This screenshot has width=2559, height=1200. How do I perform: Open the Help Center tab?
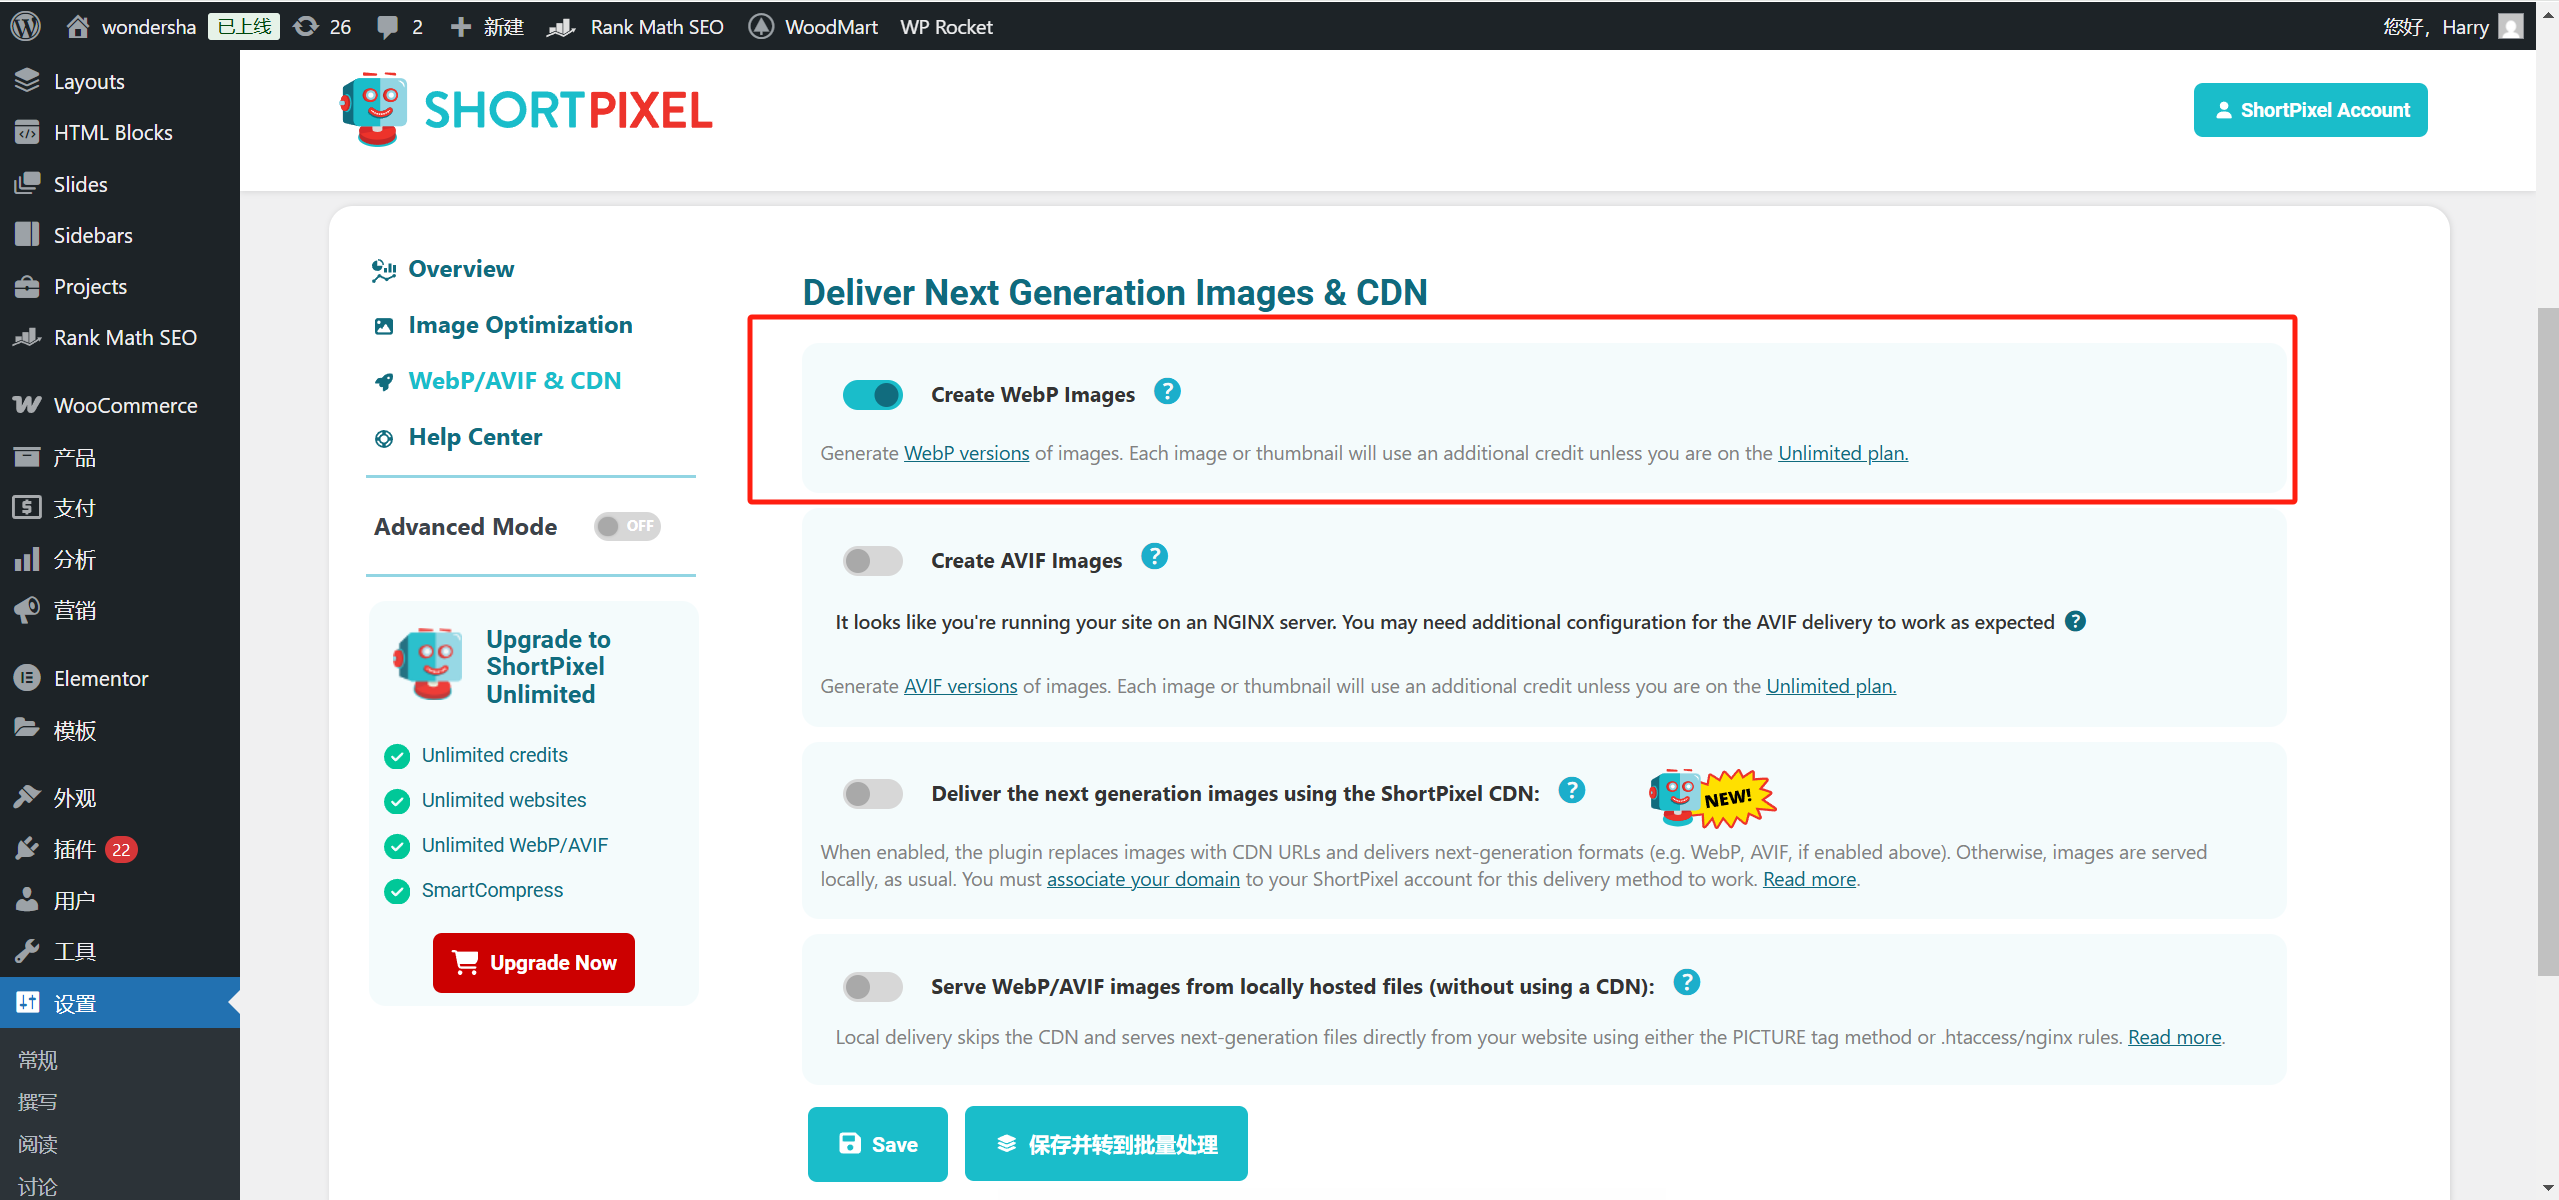pyautogui.click(x=474, y=437)
